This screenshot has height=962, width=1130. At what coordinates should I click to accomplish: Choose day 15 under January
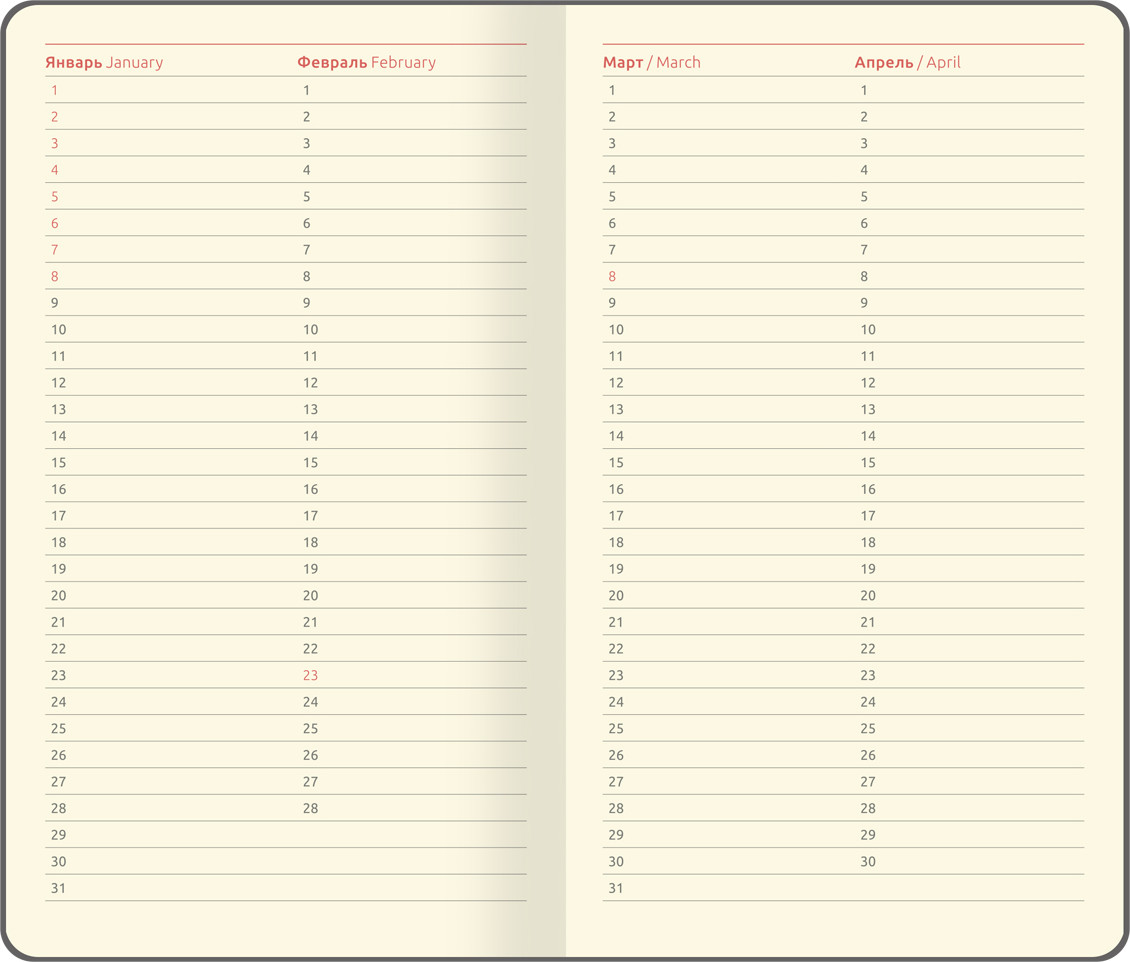click(59, 462)
